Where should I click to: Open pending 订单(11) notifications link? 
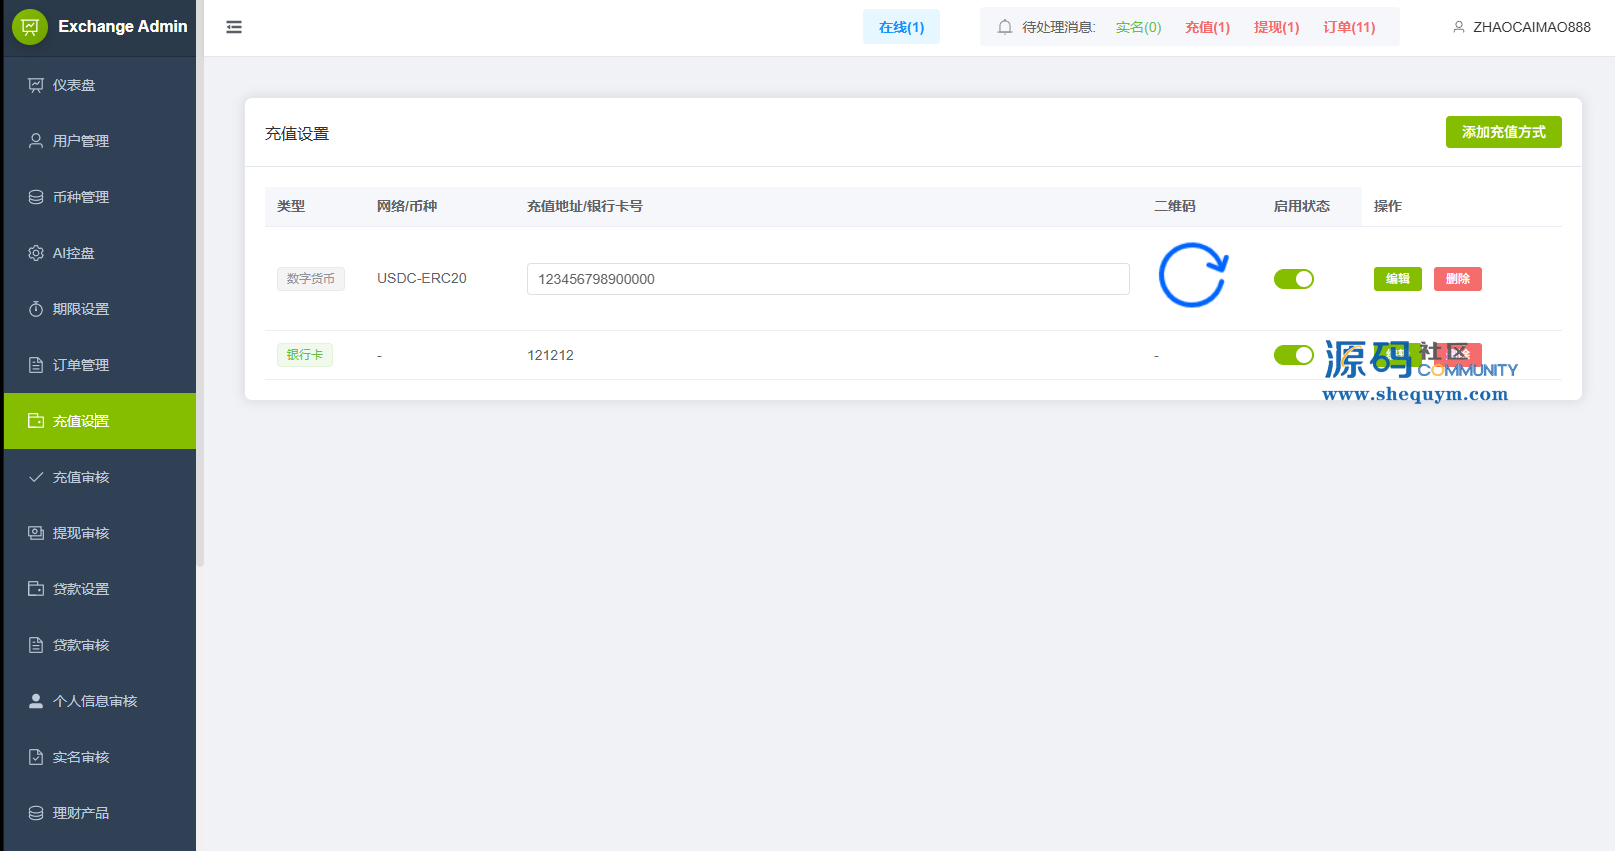[1349, 27]
